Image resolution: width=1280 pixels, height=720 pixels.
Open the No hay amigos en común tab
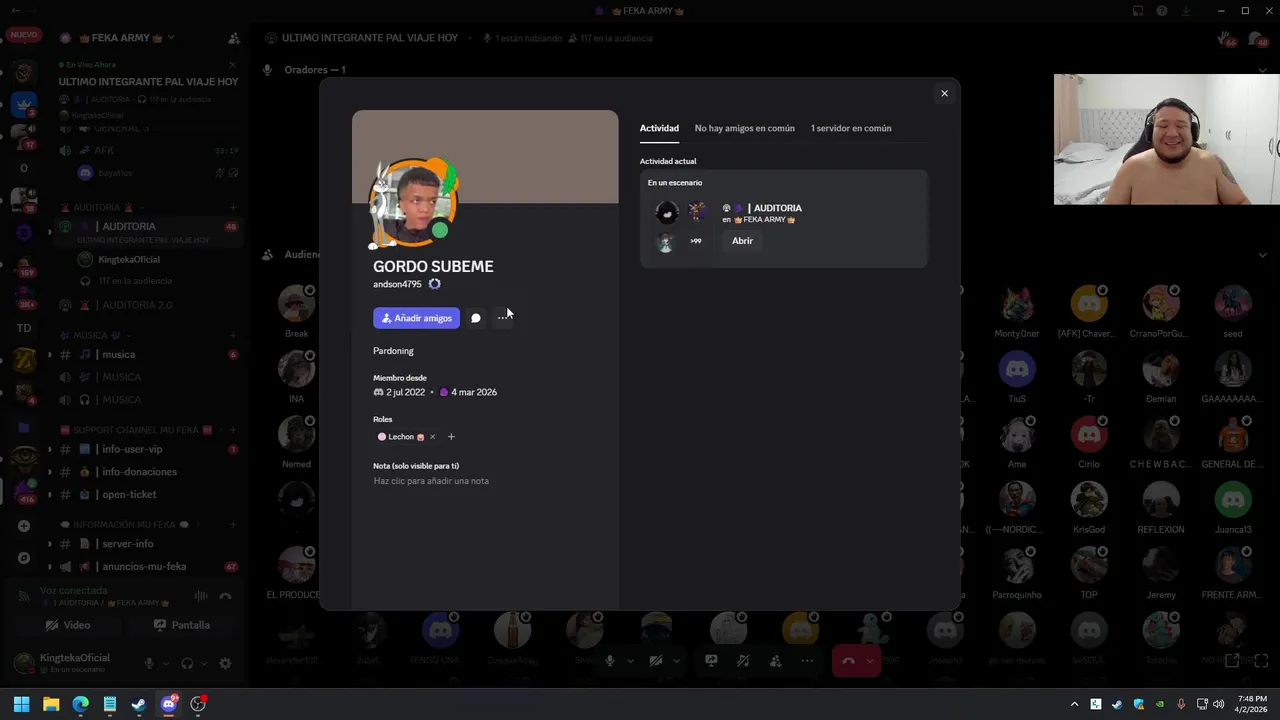(x=745, y=128)
